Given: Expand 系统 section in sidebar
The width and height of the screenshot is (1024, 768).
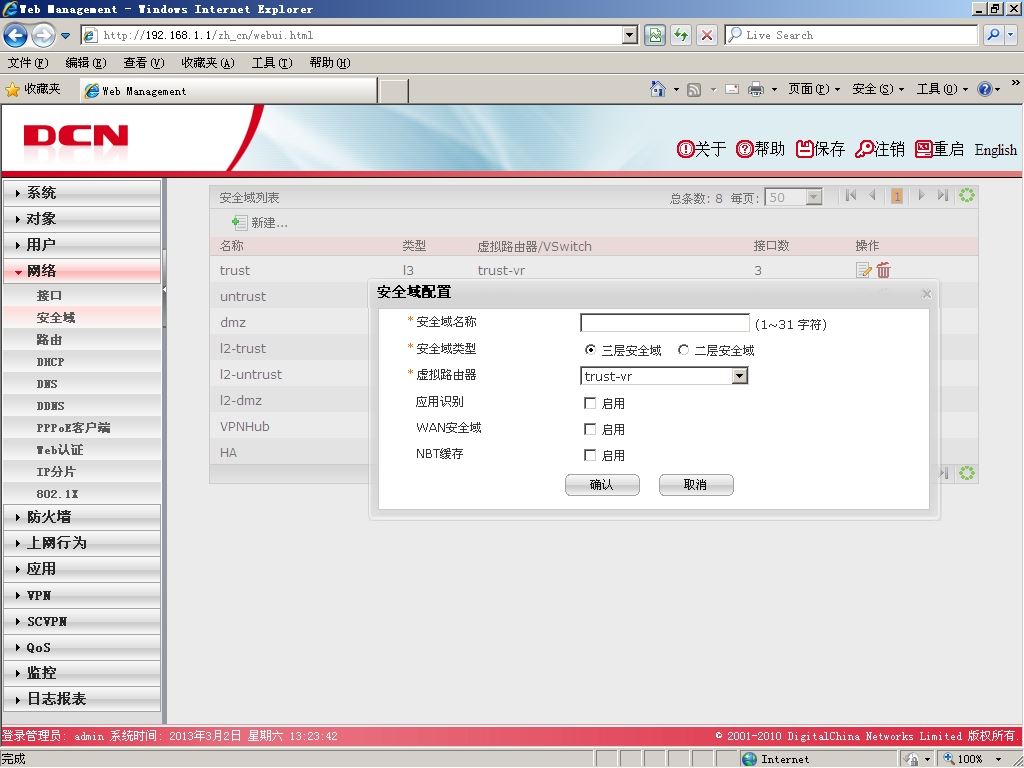Looking at the screenshot, I should (82, 193).
